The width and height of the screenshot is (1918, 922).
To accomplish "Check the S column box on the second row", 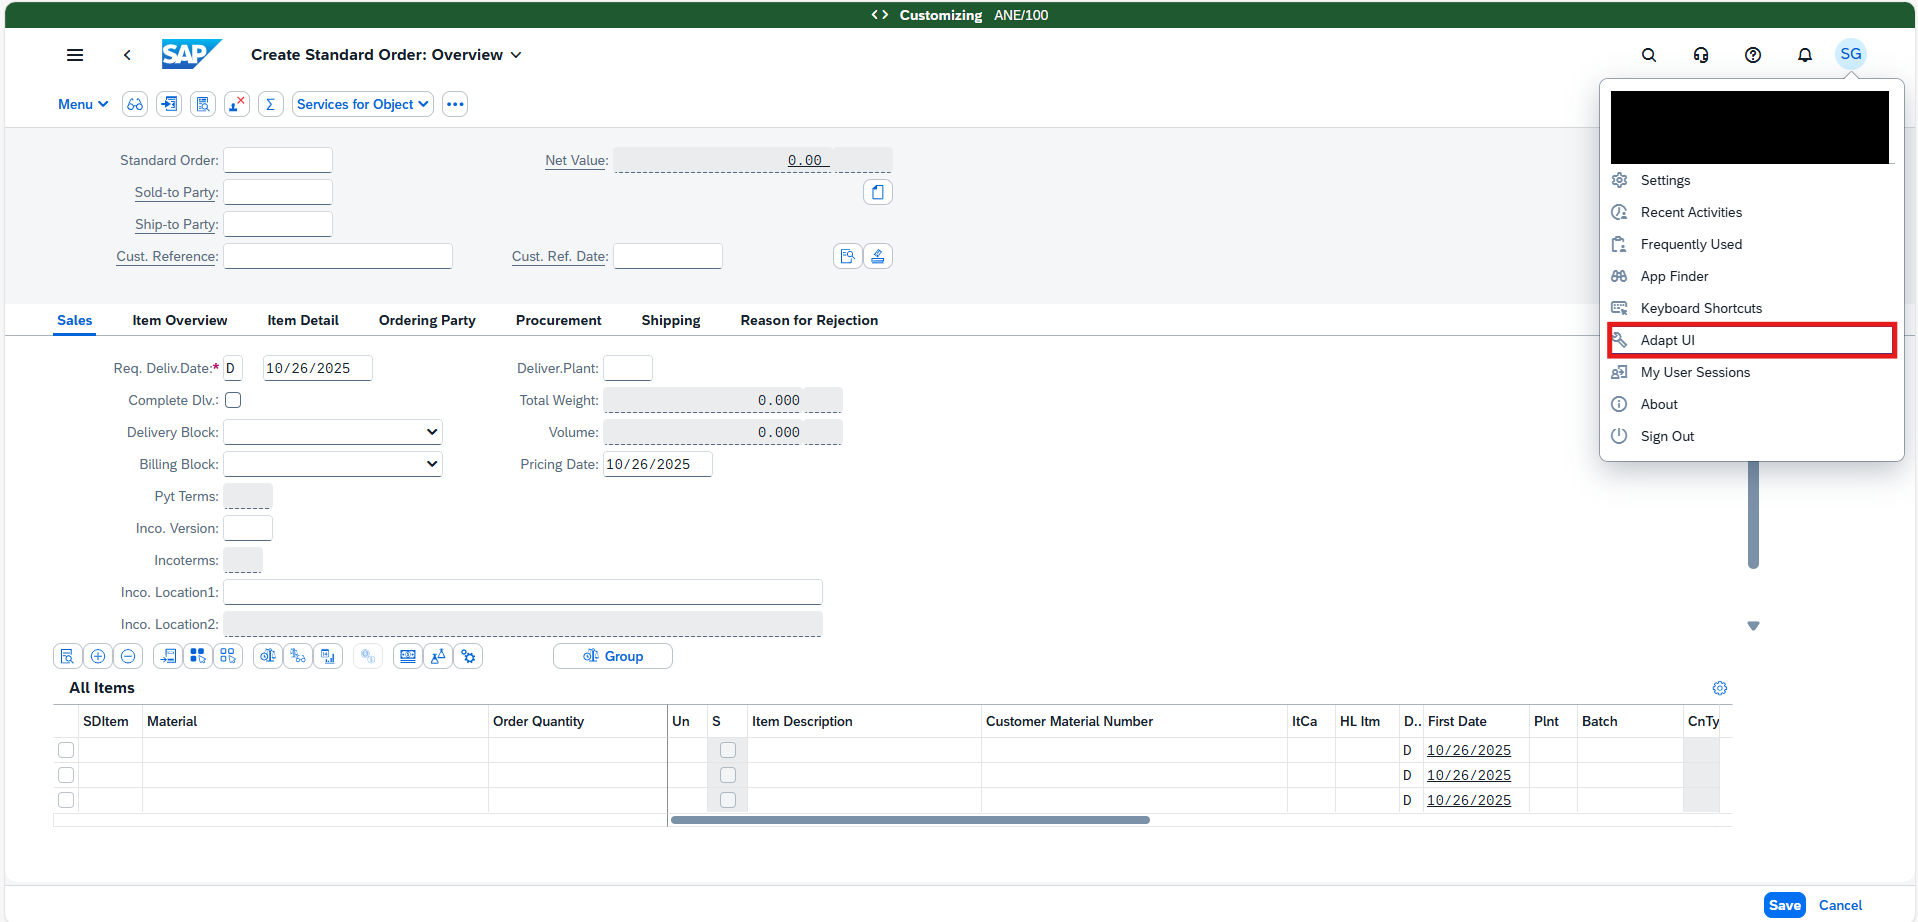I will click(728, 774).
